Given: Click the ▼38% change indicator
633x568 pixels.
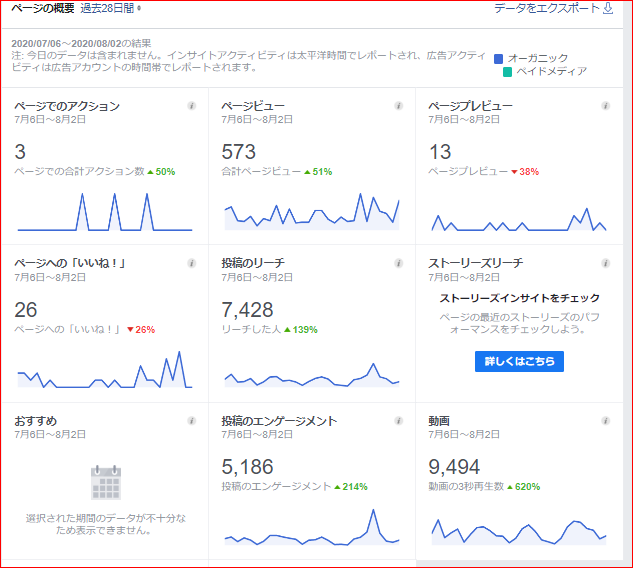Looking at the screenshot, I should [525, 172].
